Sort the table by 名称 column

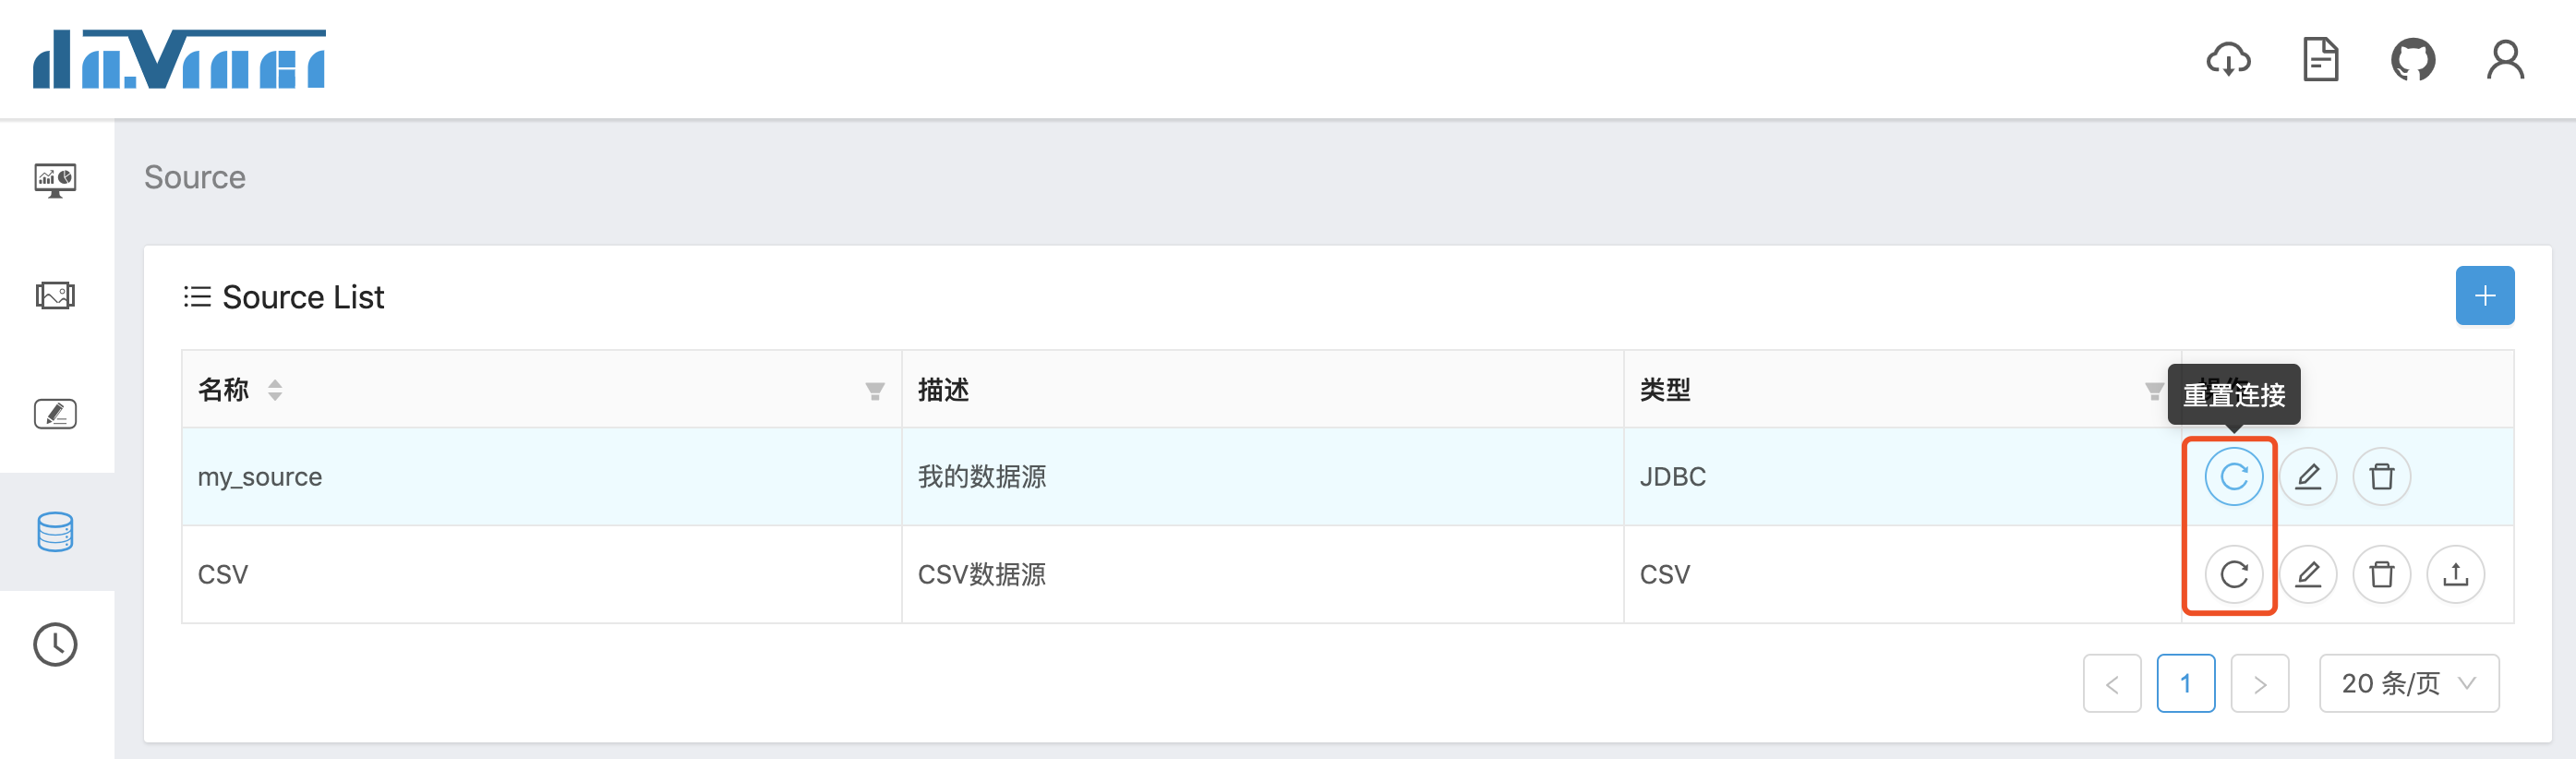[x=275, y=390]
